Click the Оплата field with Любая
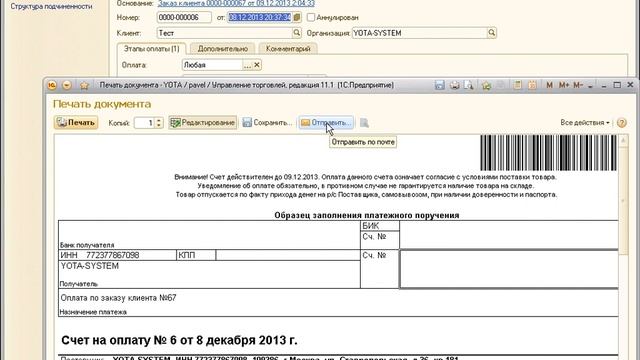This screenshot has width=640, height=360. coord(212,65)
